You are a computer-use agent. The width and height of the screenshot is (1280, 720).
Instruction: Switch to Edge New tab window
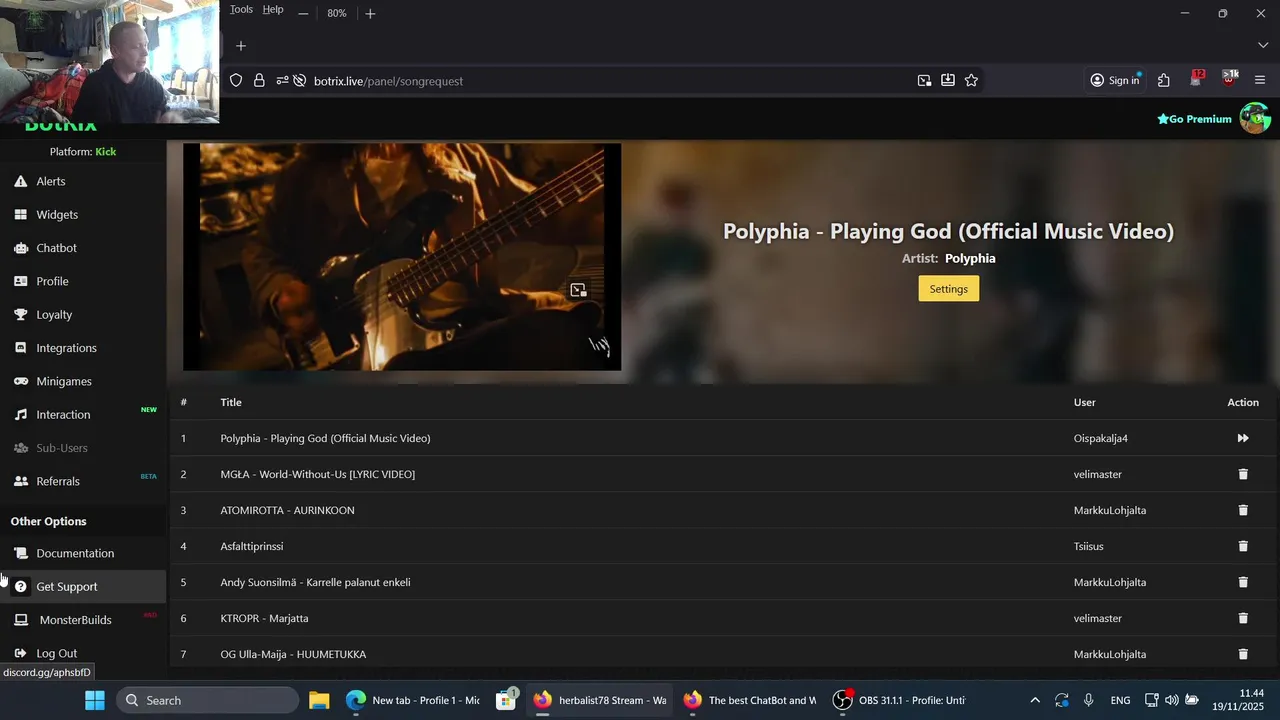click(413, 700)
